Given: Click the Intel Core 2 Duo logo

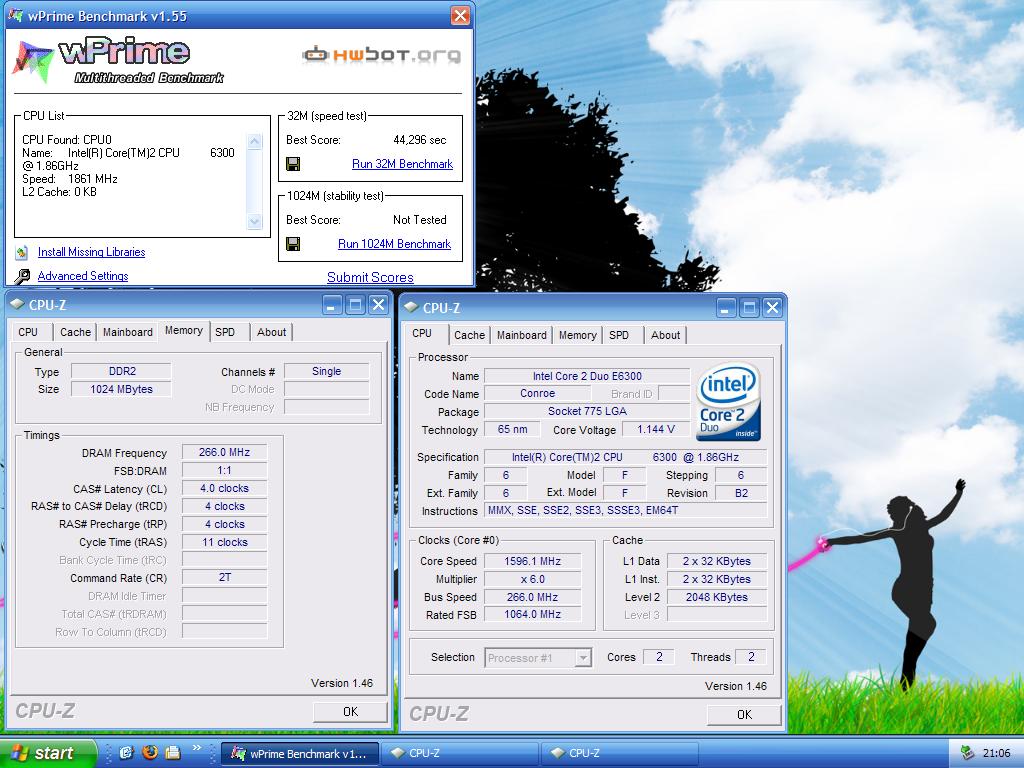Looking at the screenshot, I should (729, 402).
